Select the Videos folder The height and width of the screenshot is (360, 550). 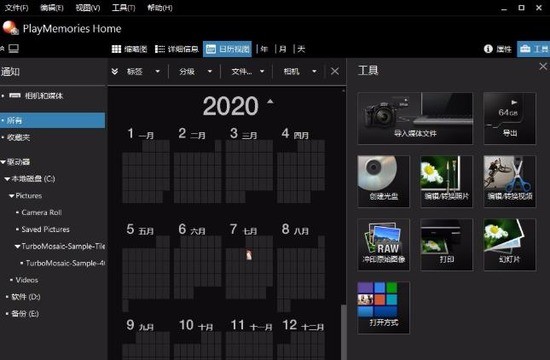[27, 280]
